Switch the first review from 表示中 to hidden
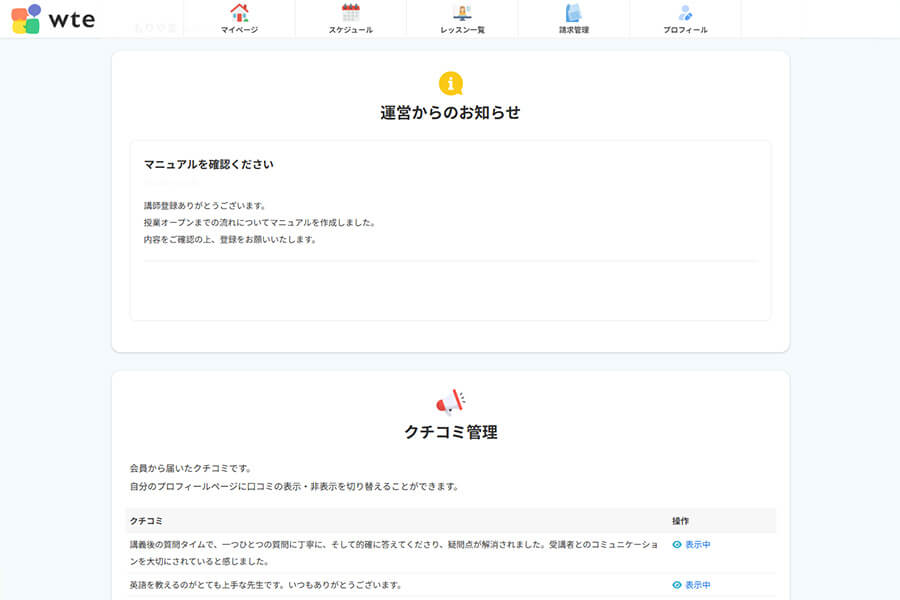The image size is (900, 600). pos(693,544)
